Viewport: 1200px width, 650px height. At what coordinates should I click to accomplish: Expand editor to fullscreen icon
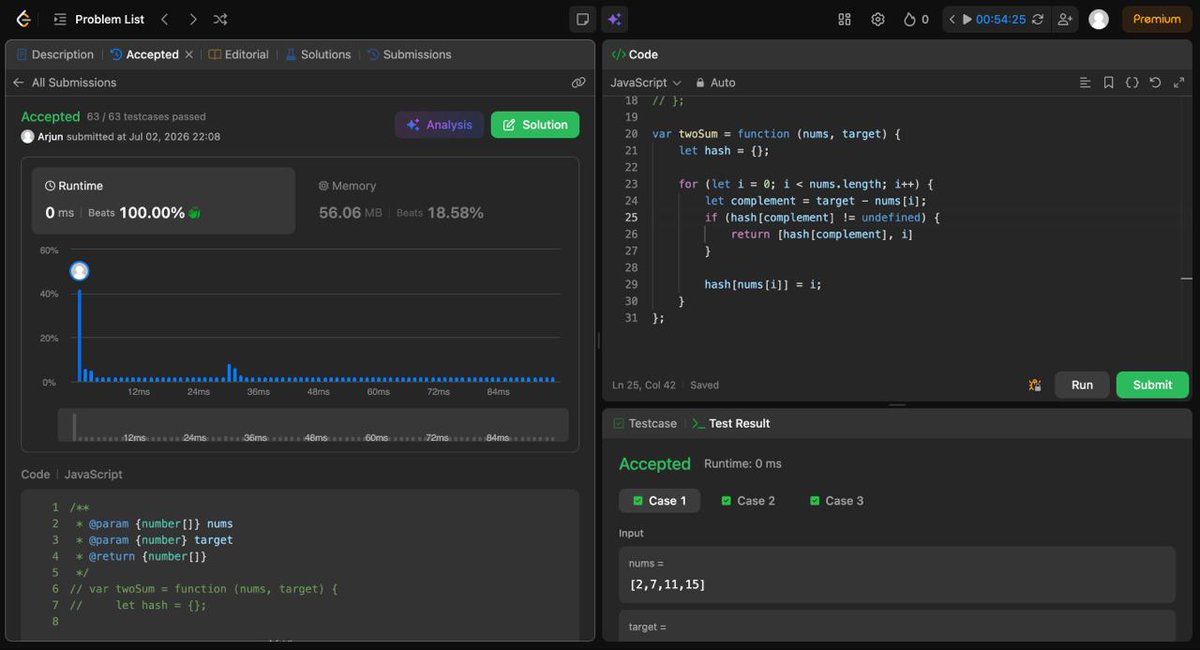[1179, 82]
